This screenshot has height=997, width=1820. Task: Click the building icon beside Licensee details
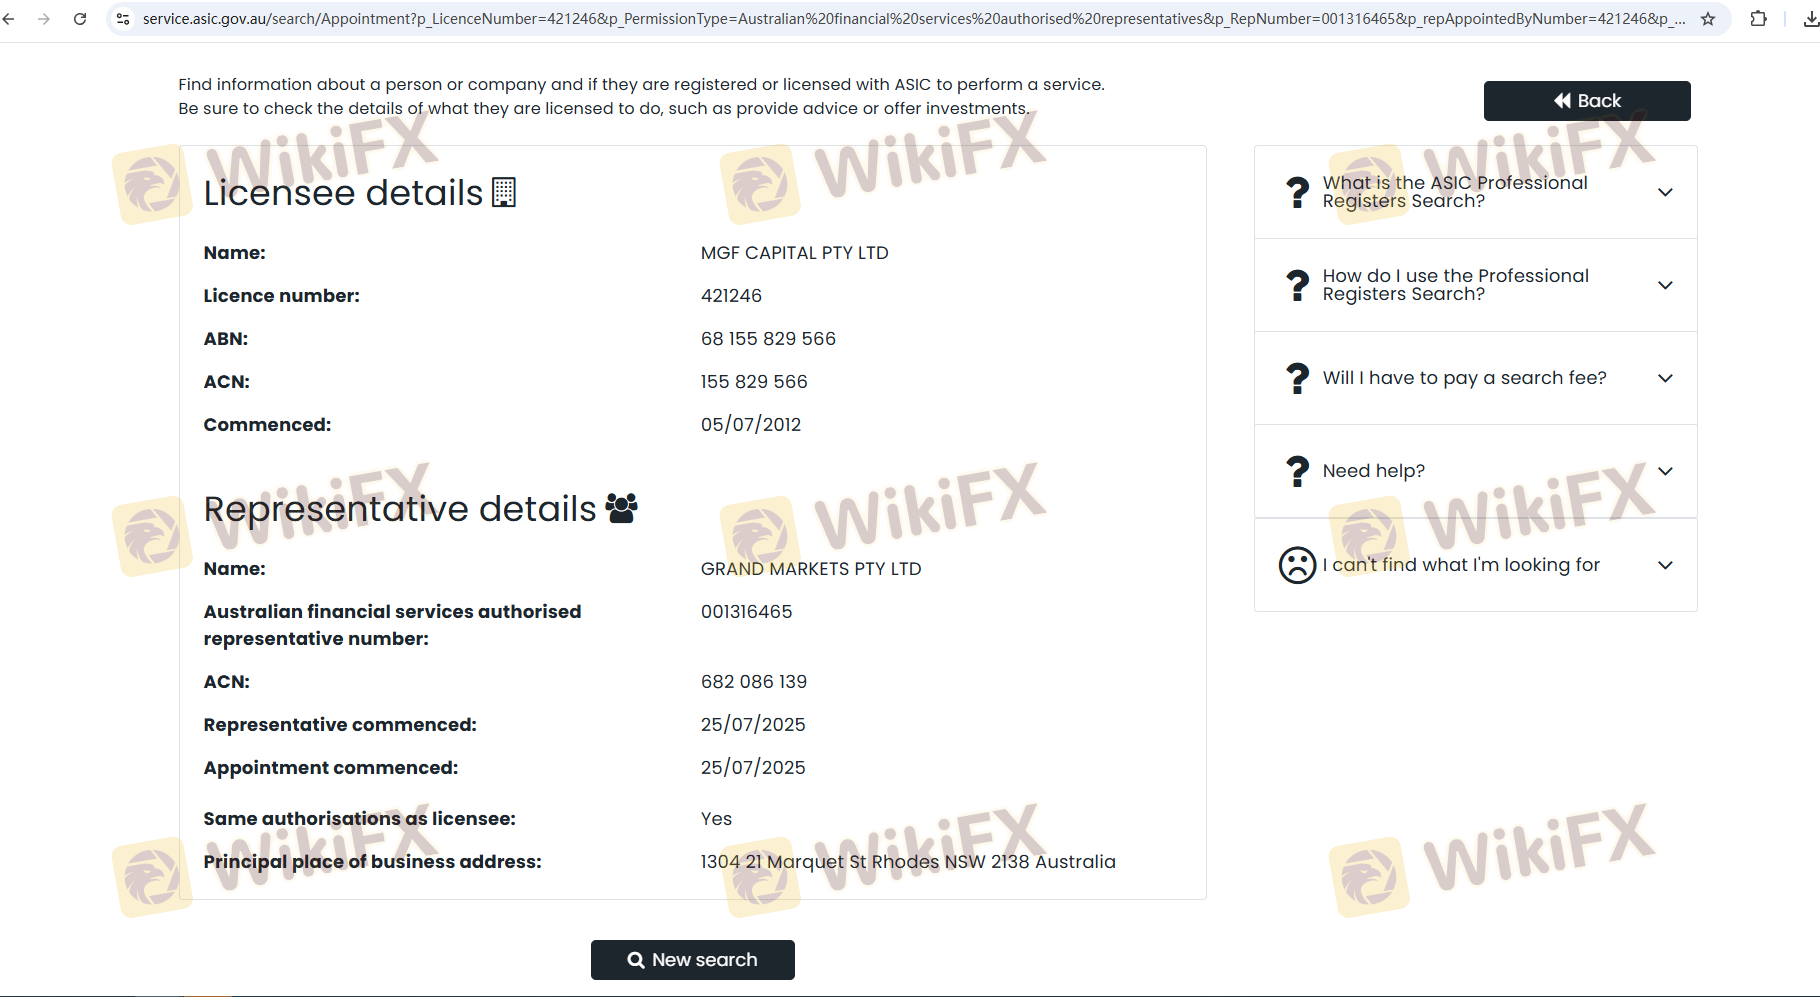tap(504, 192)
